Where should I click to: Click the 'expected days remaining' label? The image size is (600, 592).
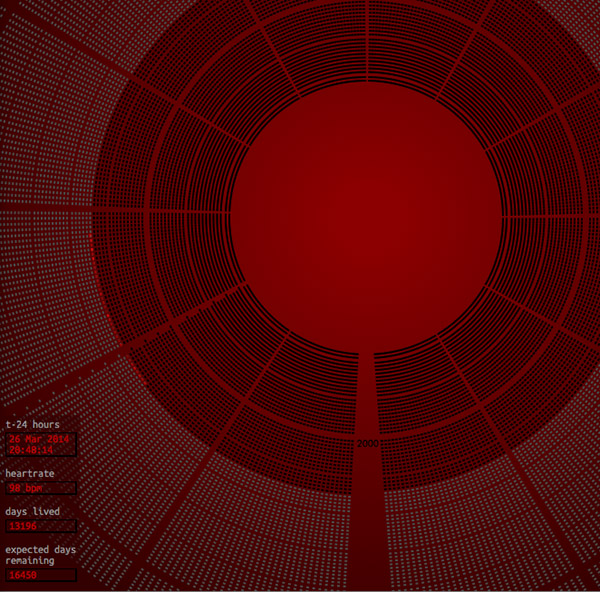point(41,555)
